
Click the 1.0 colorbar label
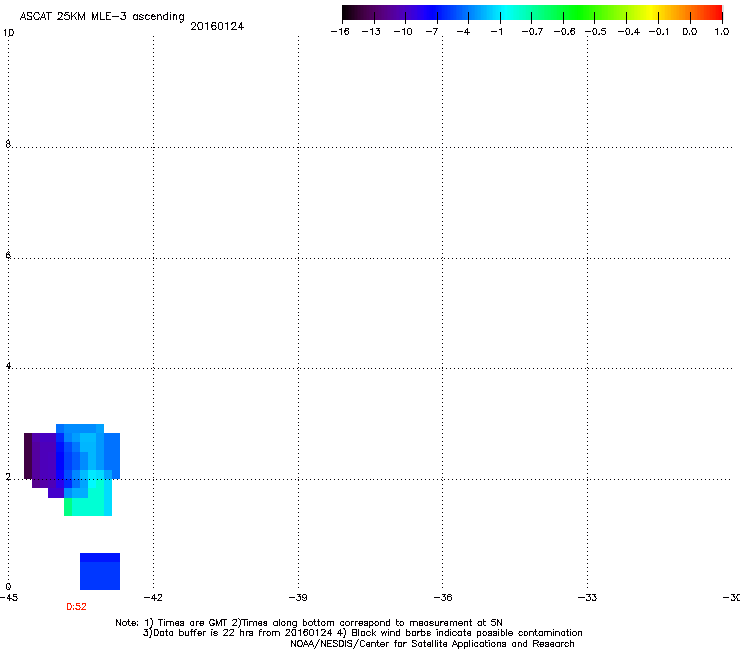pos(722,32)
